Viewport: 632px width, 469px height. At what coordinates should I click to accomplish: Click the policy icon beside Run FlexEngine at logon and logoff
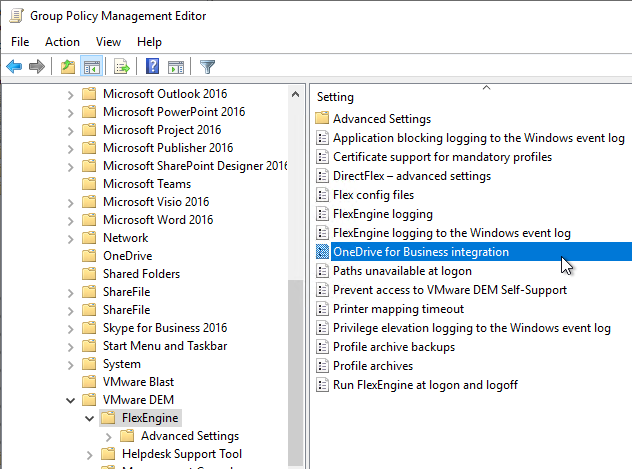322,385
